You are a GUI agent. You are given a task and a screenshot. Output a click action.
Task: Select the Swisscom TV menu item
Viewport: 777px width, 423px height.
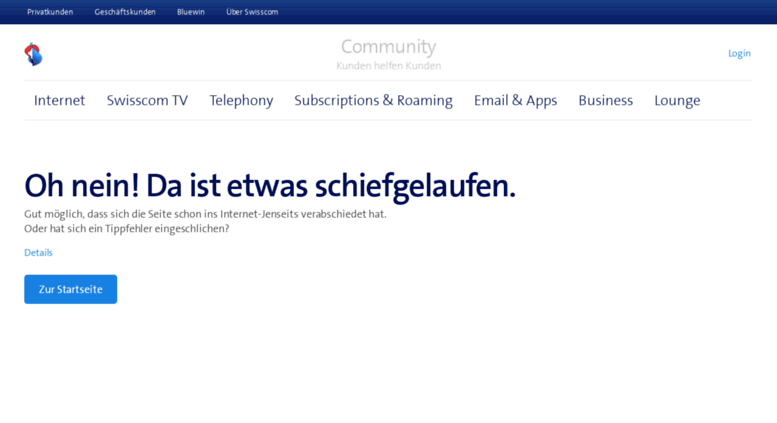pos(147,100)
